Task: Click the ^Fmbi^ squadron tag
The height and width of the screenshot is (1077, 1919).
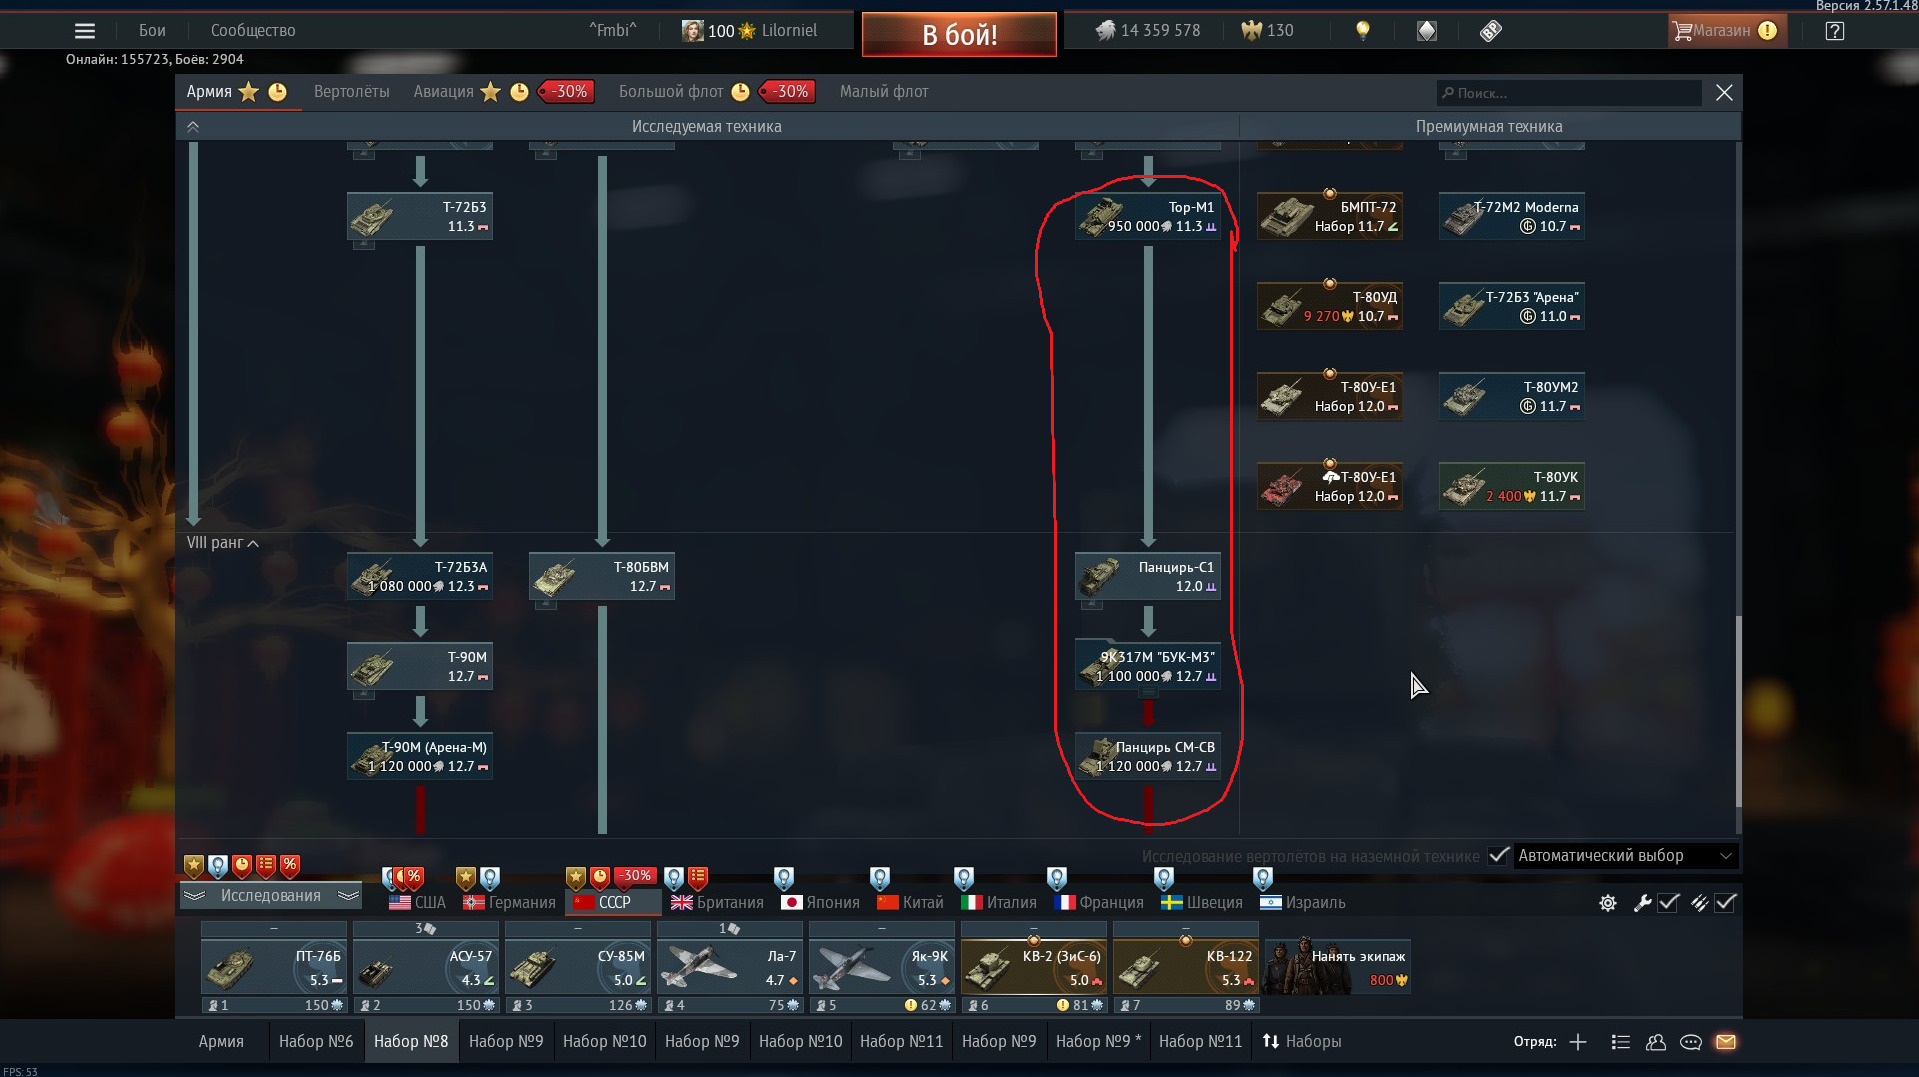Action: point(613,31)
